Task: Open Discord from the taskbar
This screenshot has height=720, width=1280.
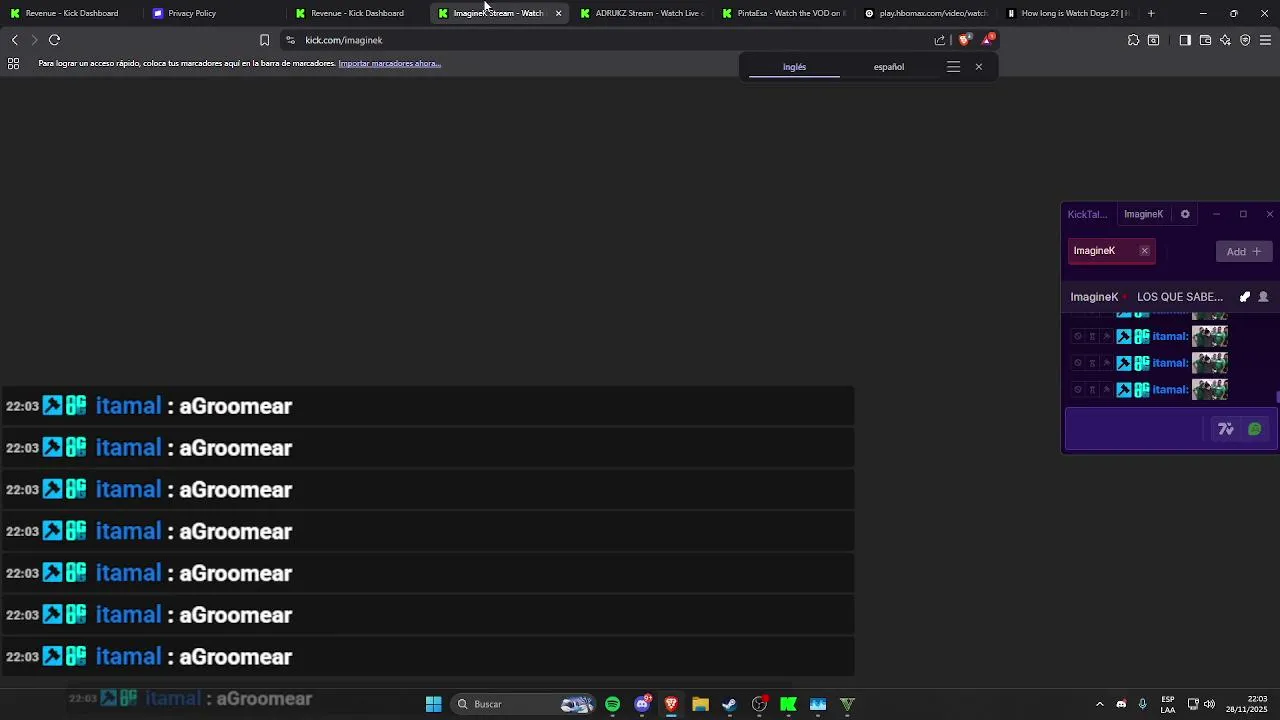Action: (642, 704)
